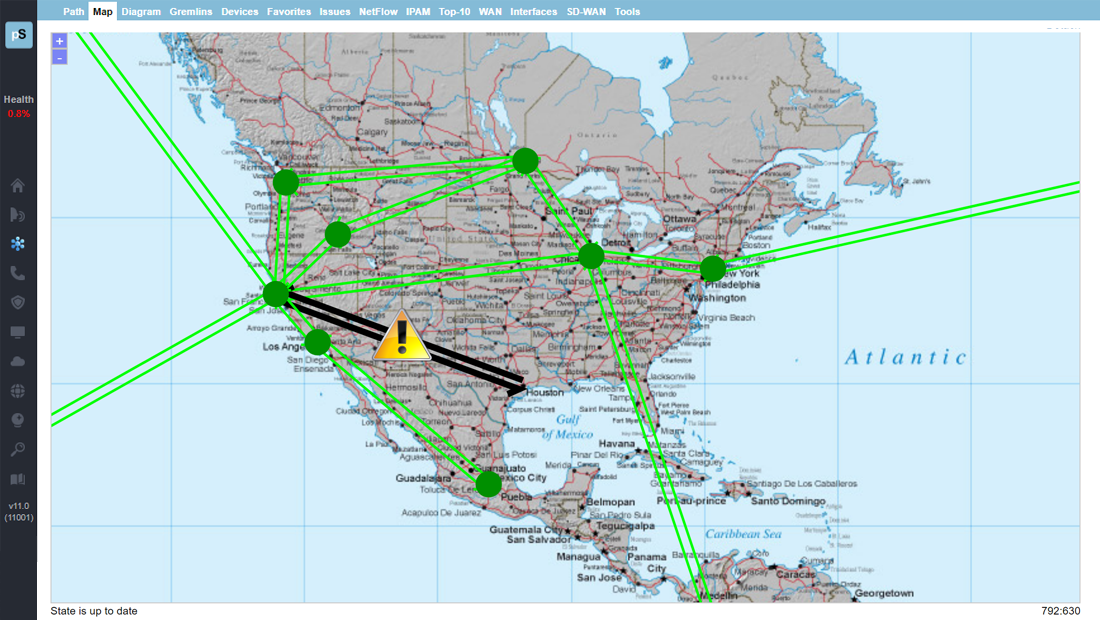Switch to the Diagram tab

pyautogui.click(x=141, y=12)
